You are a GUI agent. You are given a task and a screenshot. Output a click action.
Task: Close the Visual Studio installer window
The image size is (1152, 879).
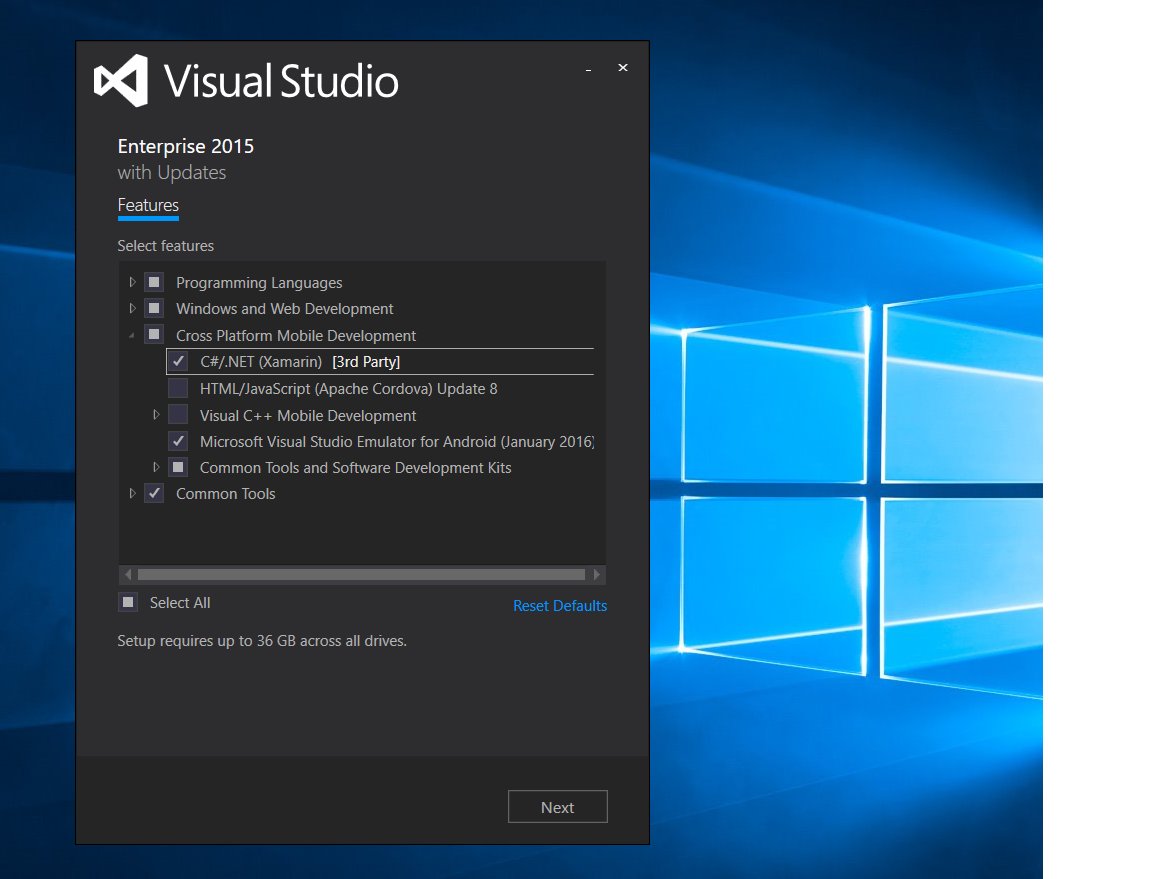click(x=623, y=68)
